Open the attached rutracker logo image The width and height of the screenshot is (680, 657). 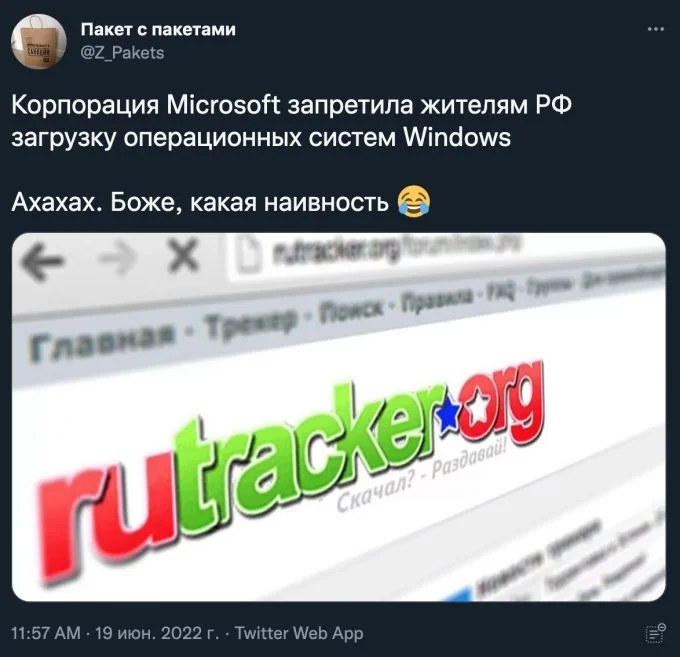(x=339, y=417)
